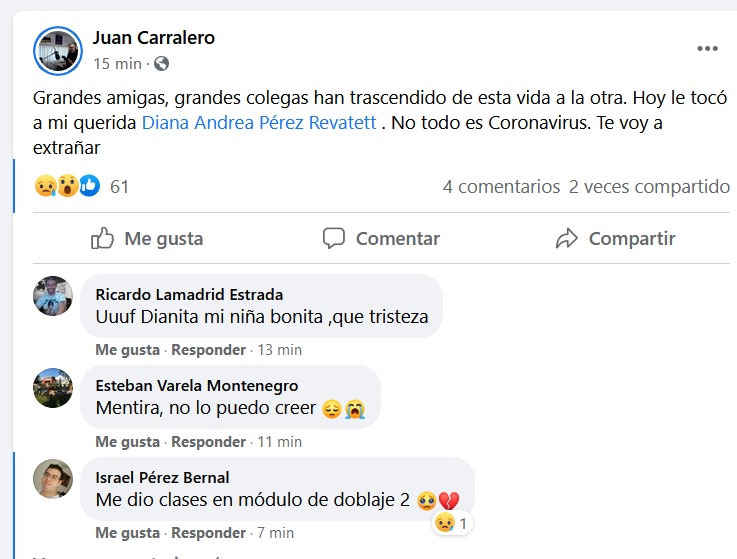Viewport: 737px width, 559px height.
Task: Click Esteban Varela Montenegro's avatar
Action: pos(53,388)
